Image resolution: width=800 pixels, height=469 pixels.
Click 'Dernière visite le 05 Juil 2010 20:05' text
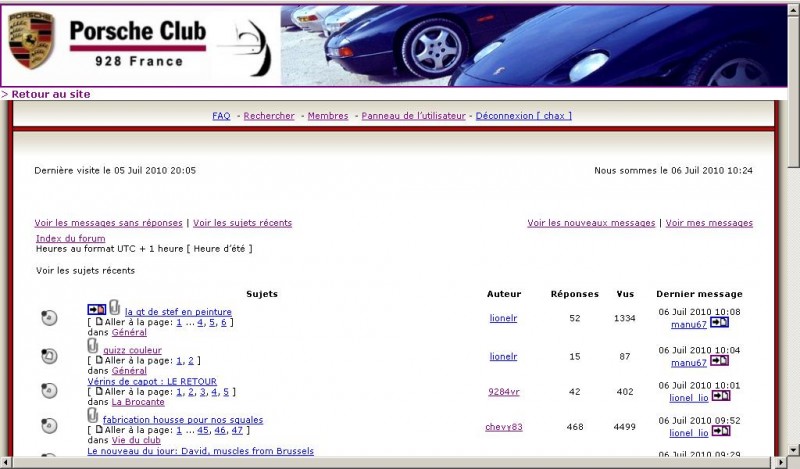coord(115,170)
